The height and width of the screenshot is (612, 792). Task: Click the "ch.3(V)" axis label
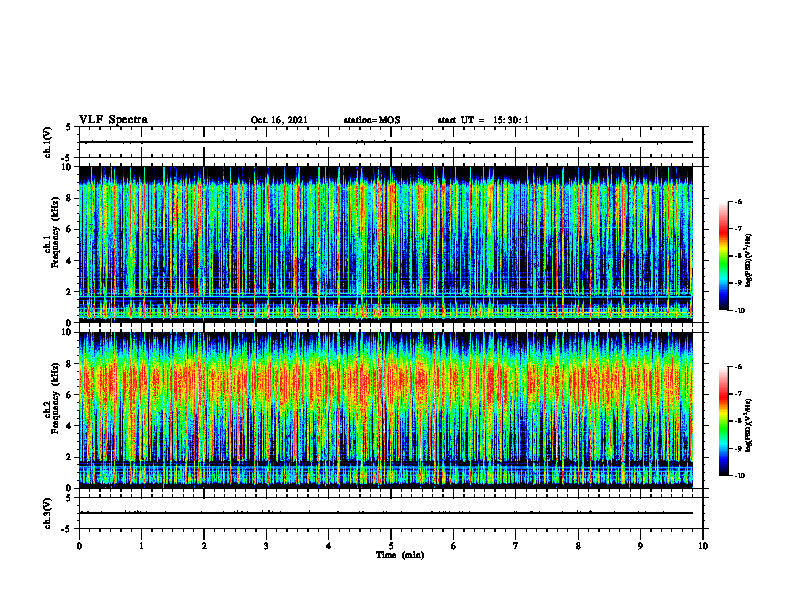(47, 513)
